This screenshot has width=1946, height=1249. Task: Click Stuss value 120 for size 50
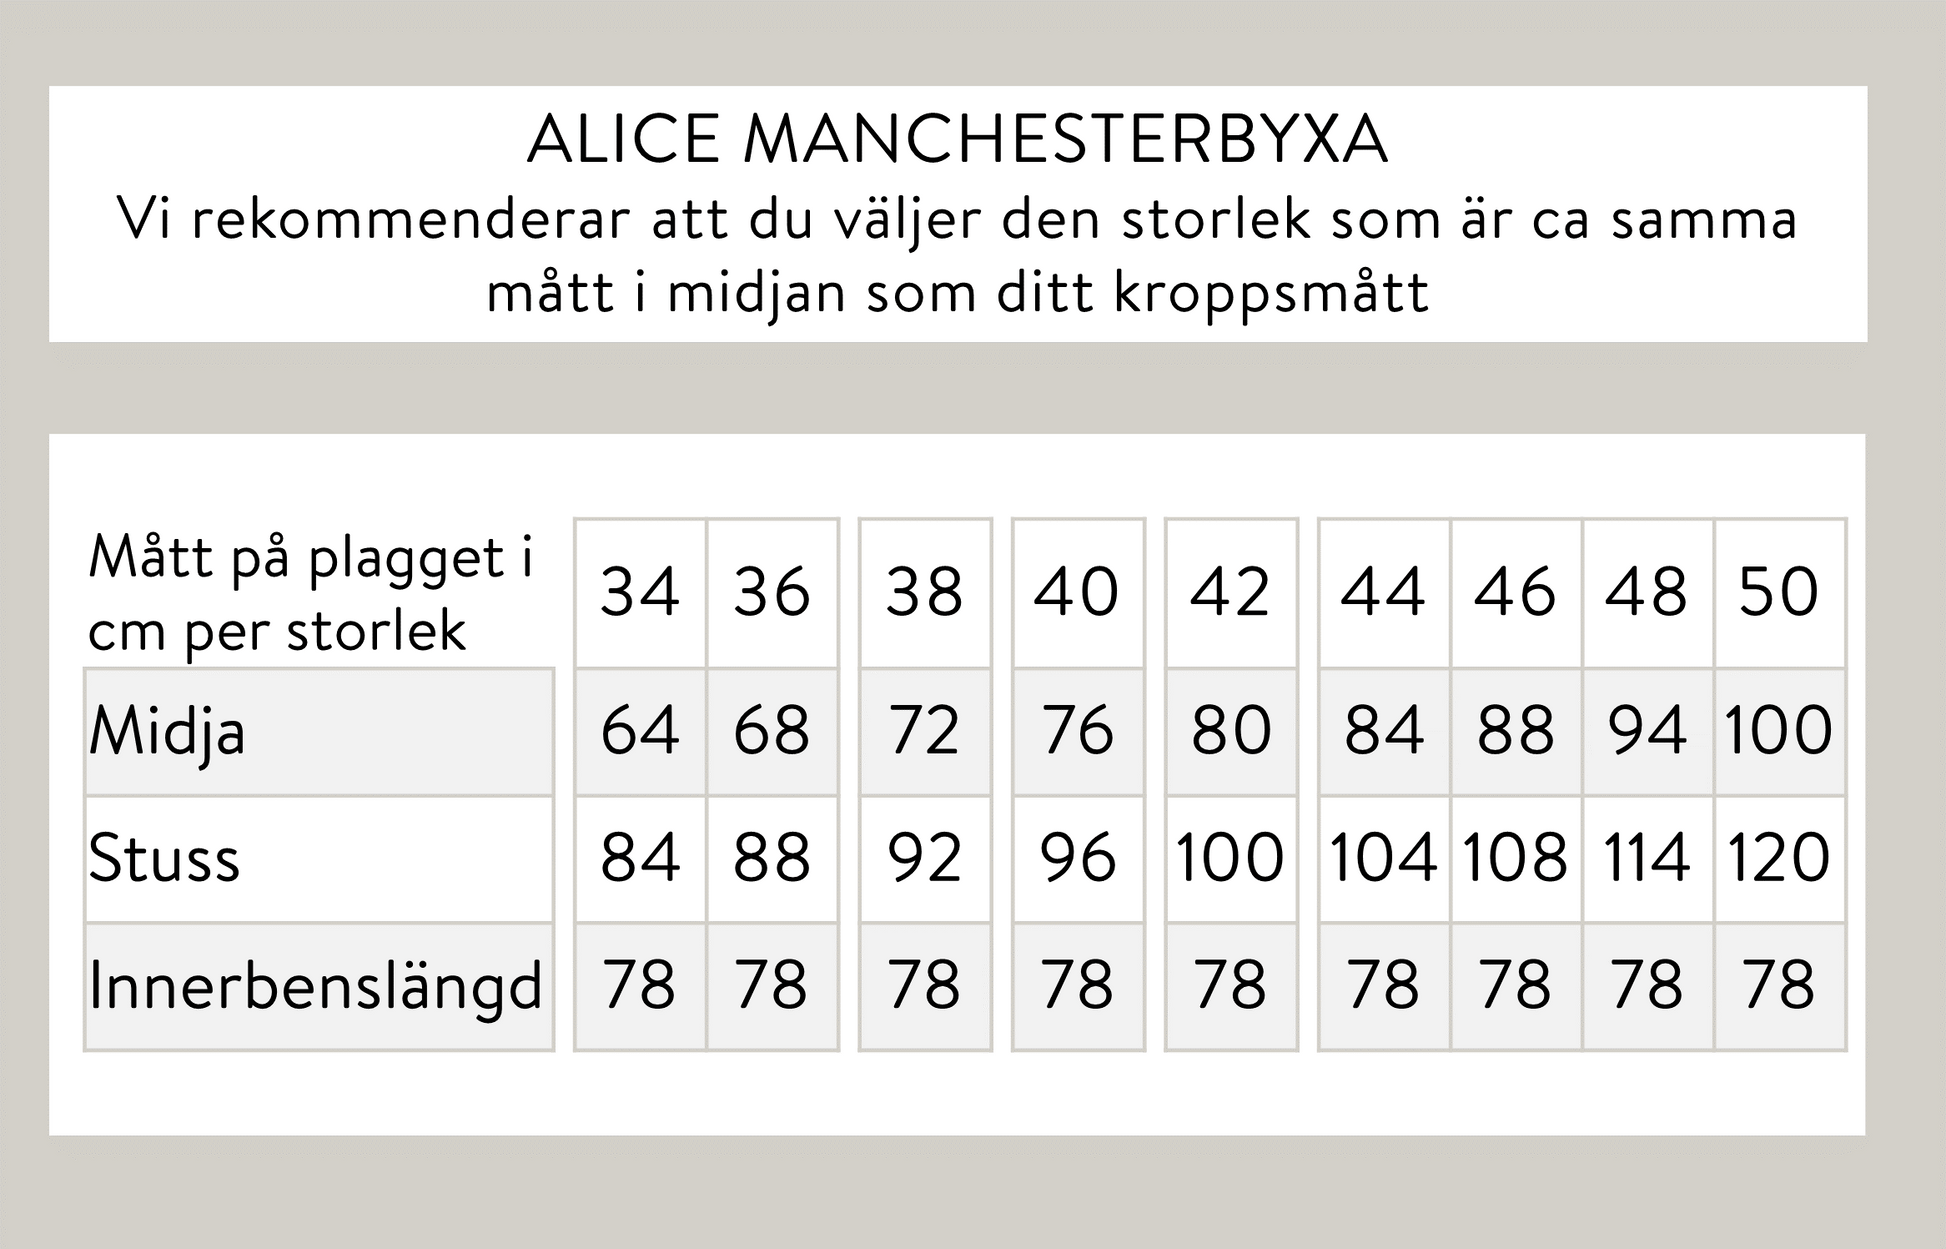pos(1778,858)
